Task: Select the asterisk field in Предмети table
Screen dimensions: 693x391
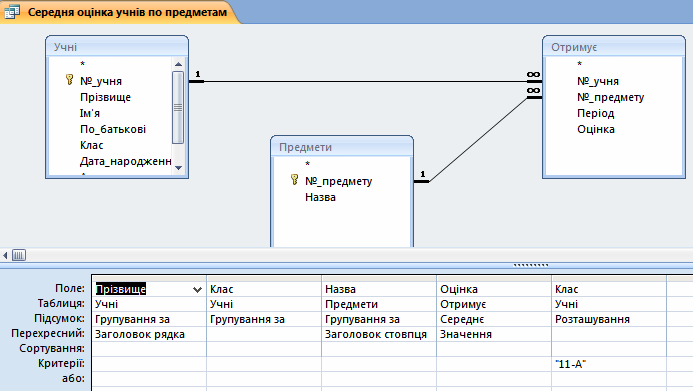Action: [308, 164]
